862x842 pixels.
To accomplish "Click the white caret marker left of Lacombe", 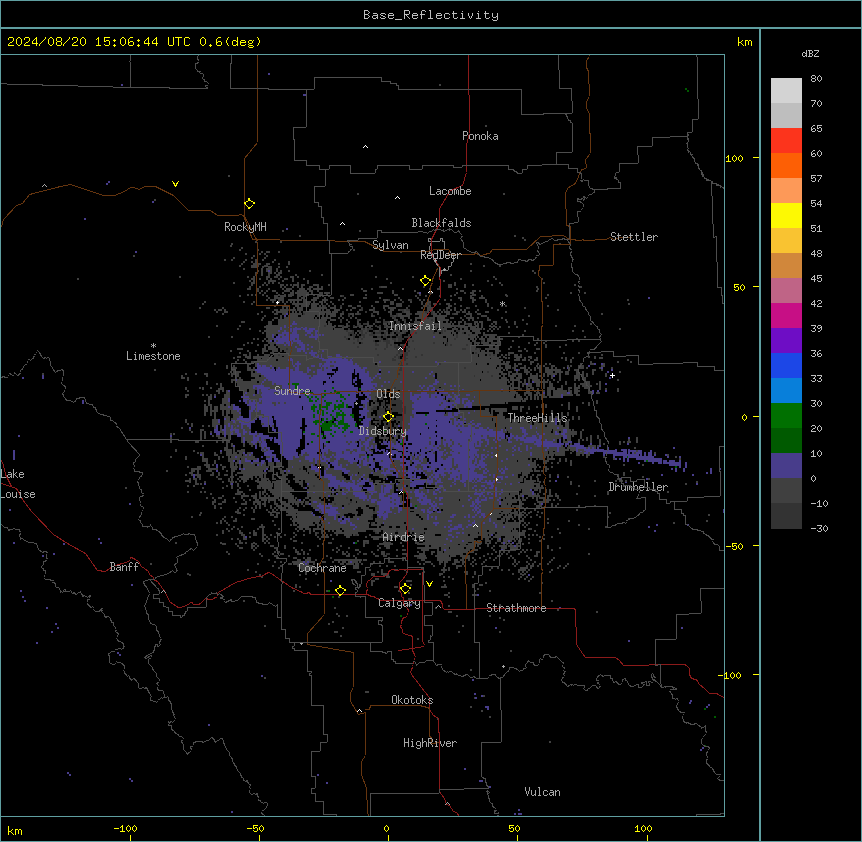I will tap(397, 198).
